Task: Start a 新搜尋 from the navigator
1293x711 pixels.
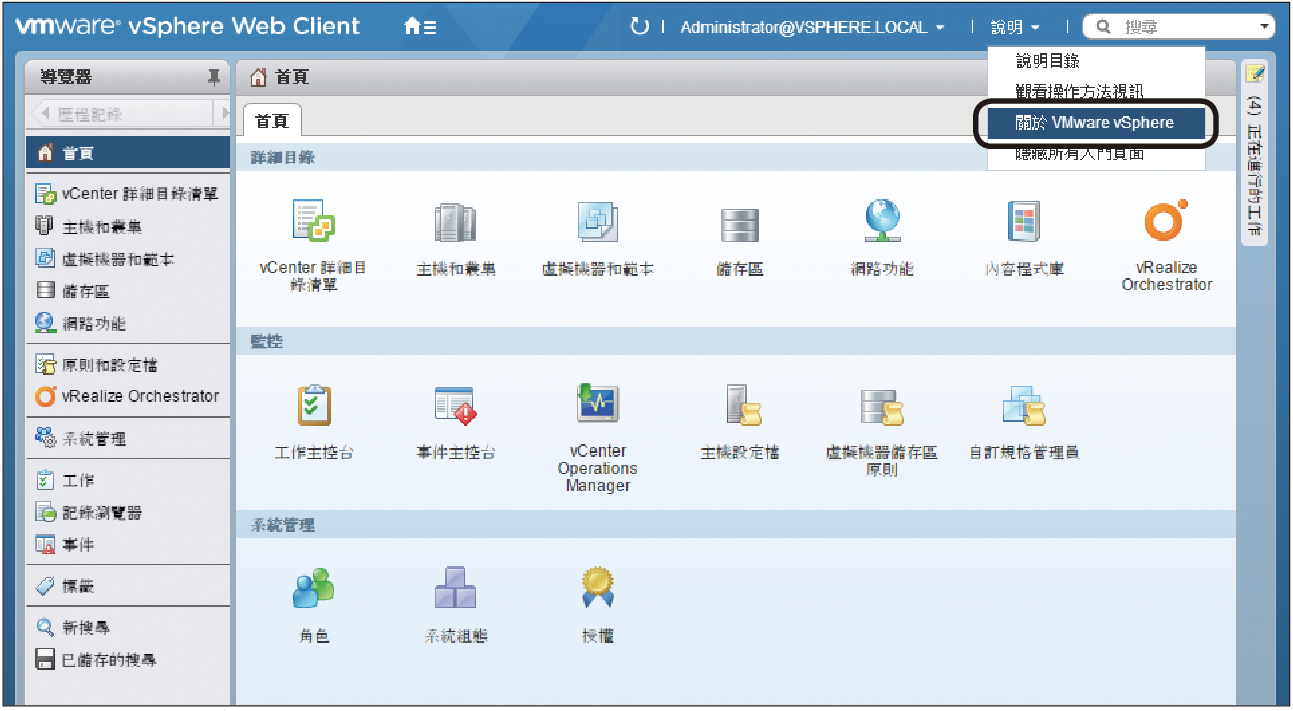Action: 129,628
